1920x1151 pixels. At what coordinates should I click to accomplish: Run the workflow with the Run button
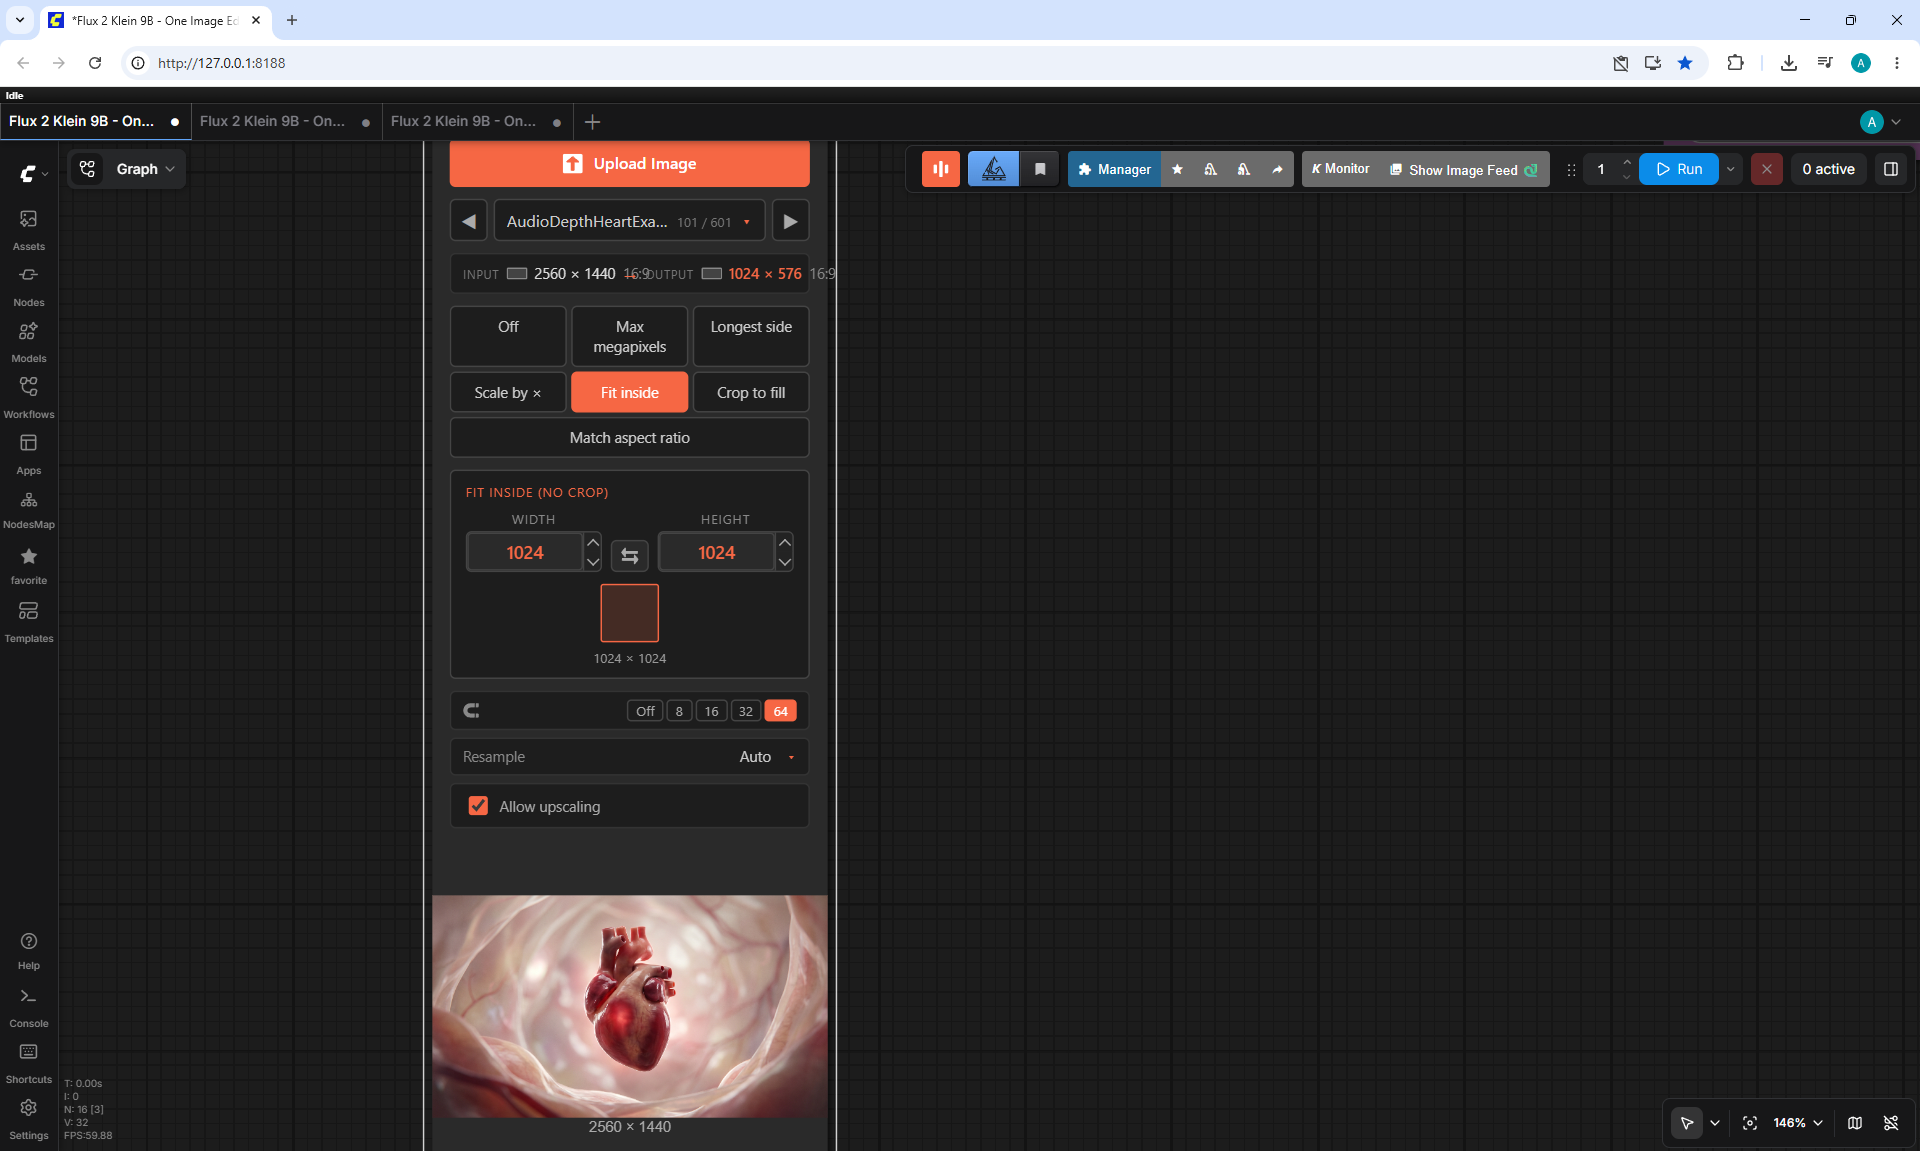1679,169
